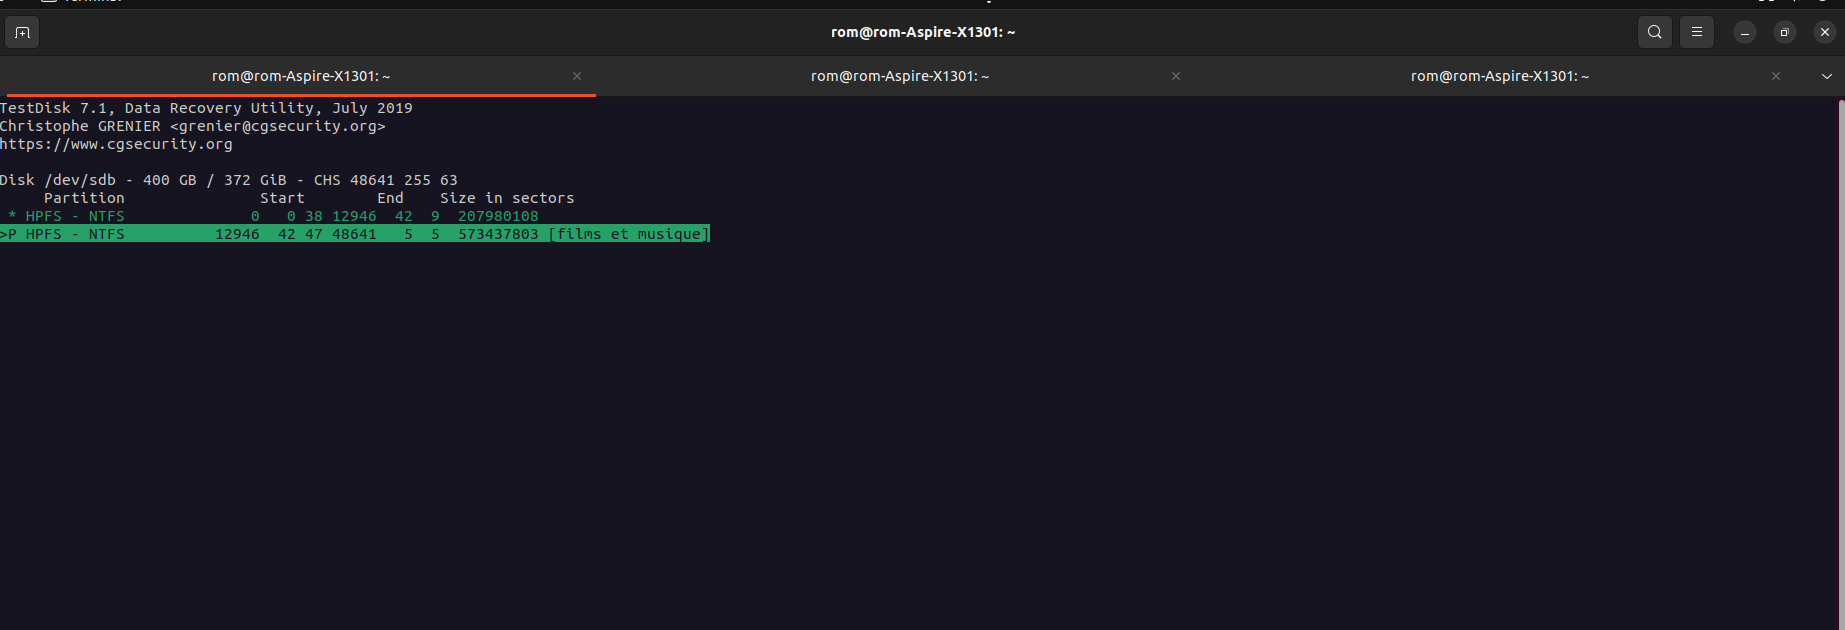Expand the tab list dropdown arrow
This screenshot has height=630, width=1845.
coord(1827,76)
